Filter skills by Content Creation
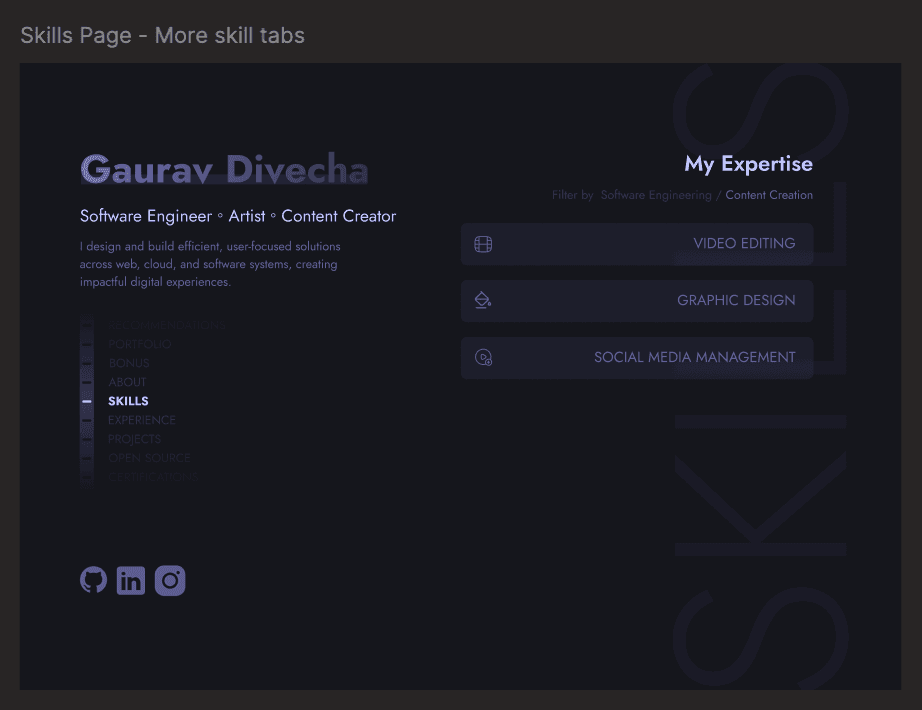This screenshot has width=922, height=710. point(769,195)
